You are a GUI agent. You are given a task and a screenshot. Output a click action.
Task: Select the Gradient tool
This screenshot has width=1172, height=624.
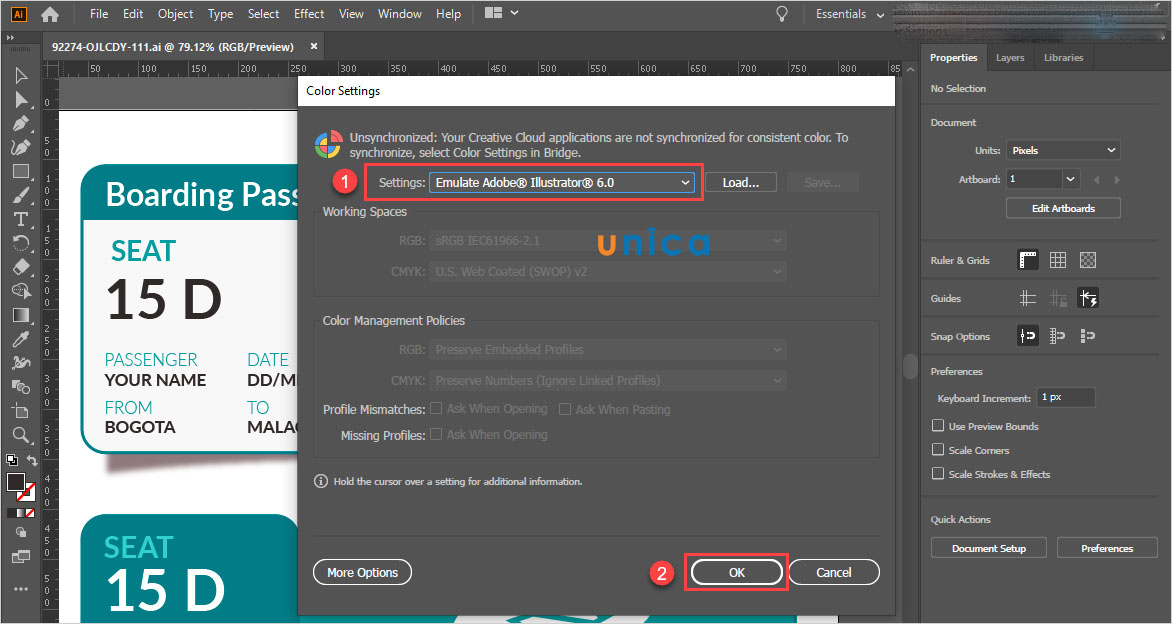pos(21,315)
